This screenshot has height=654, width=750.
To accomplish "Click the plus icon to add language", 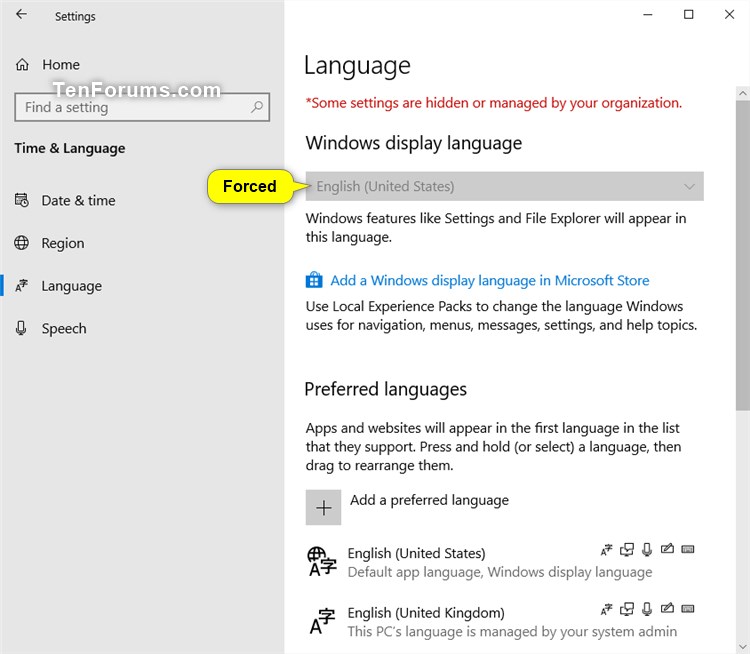I will (323, 507).
